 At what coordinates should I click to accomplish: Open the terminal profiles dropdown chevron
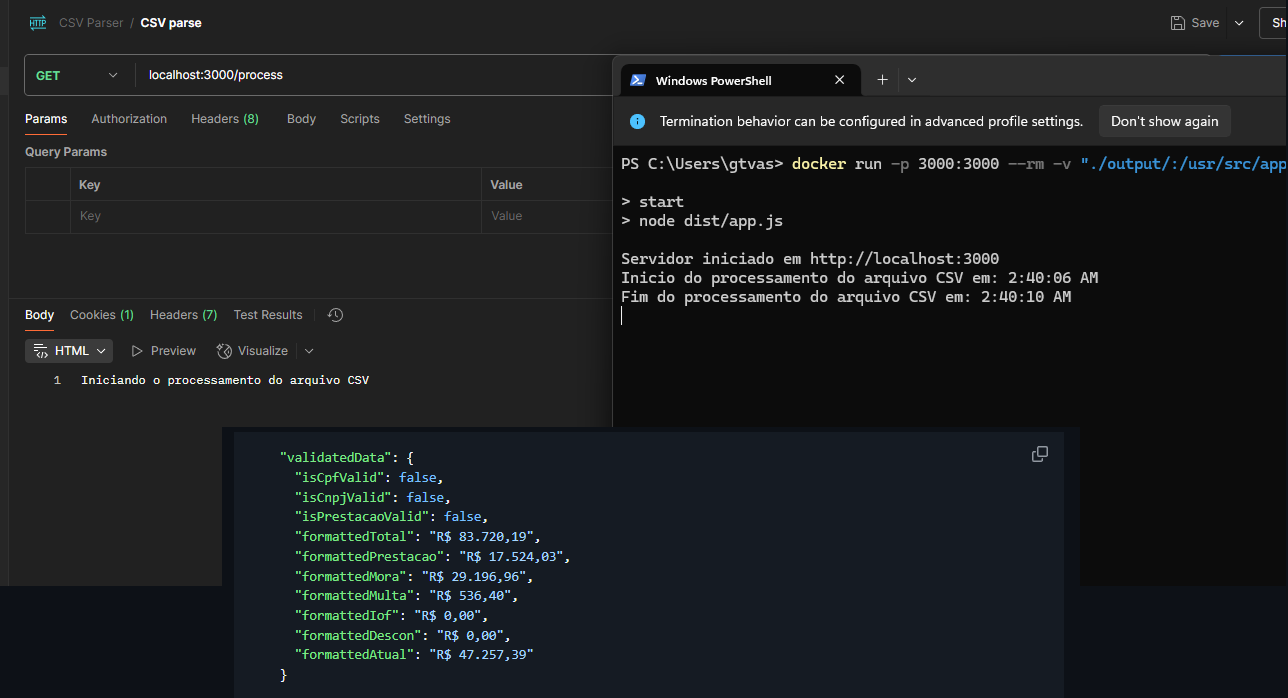tap(912, 80)
